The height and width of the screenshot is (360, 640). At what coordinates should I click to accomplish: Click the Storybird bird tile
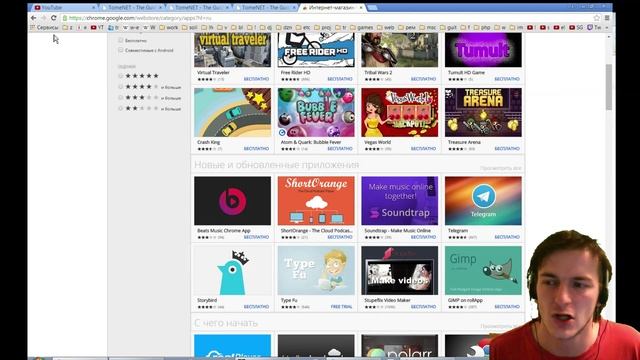[x=232, y=270]
